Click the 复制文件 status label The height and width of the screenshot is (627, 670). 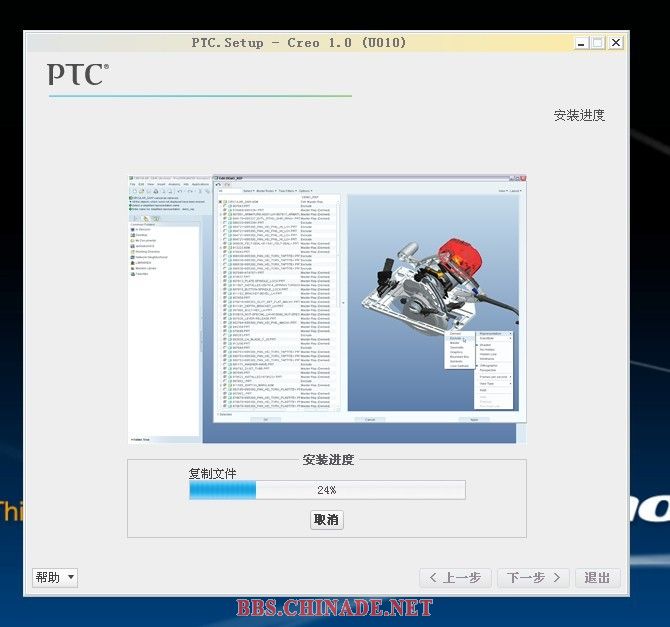point(213,473)
